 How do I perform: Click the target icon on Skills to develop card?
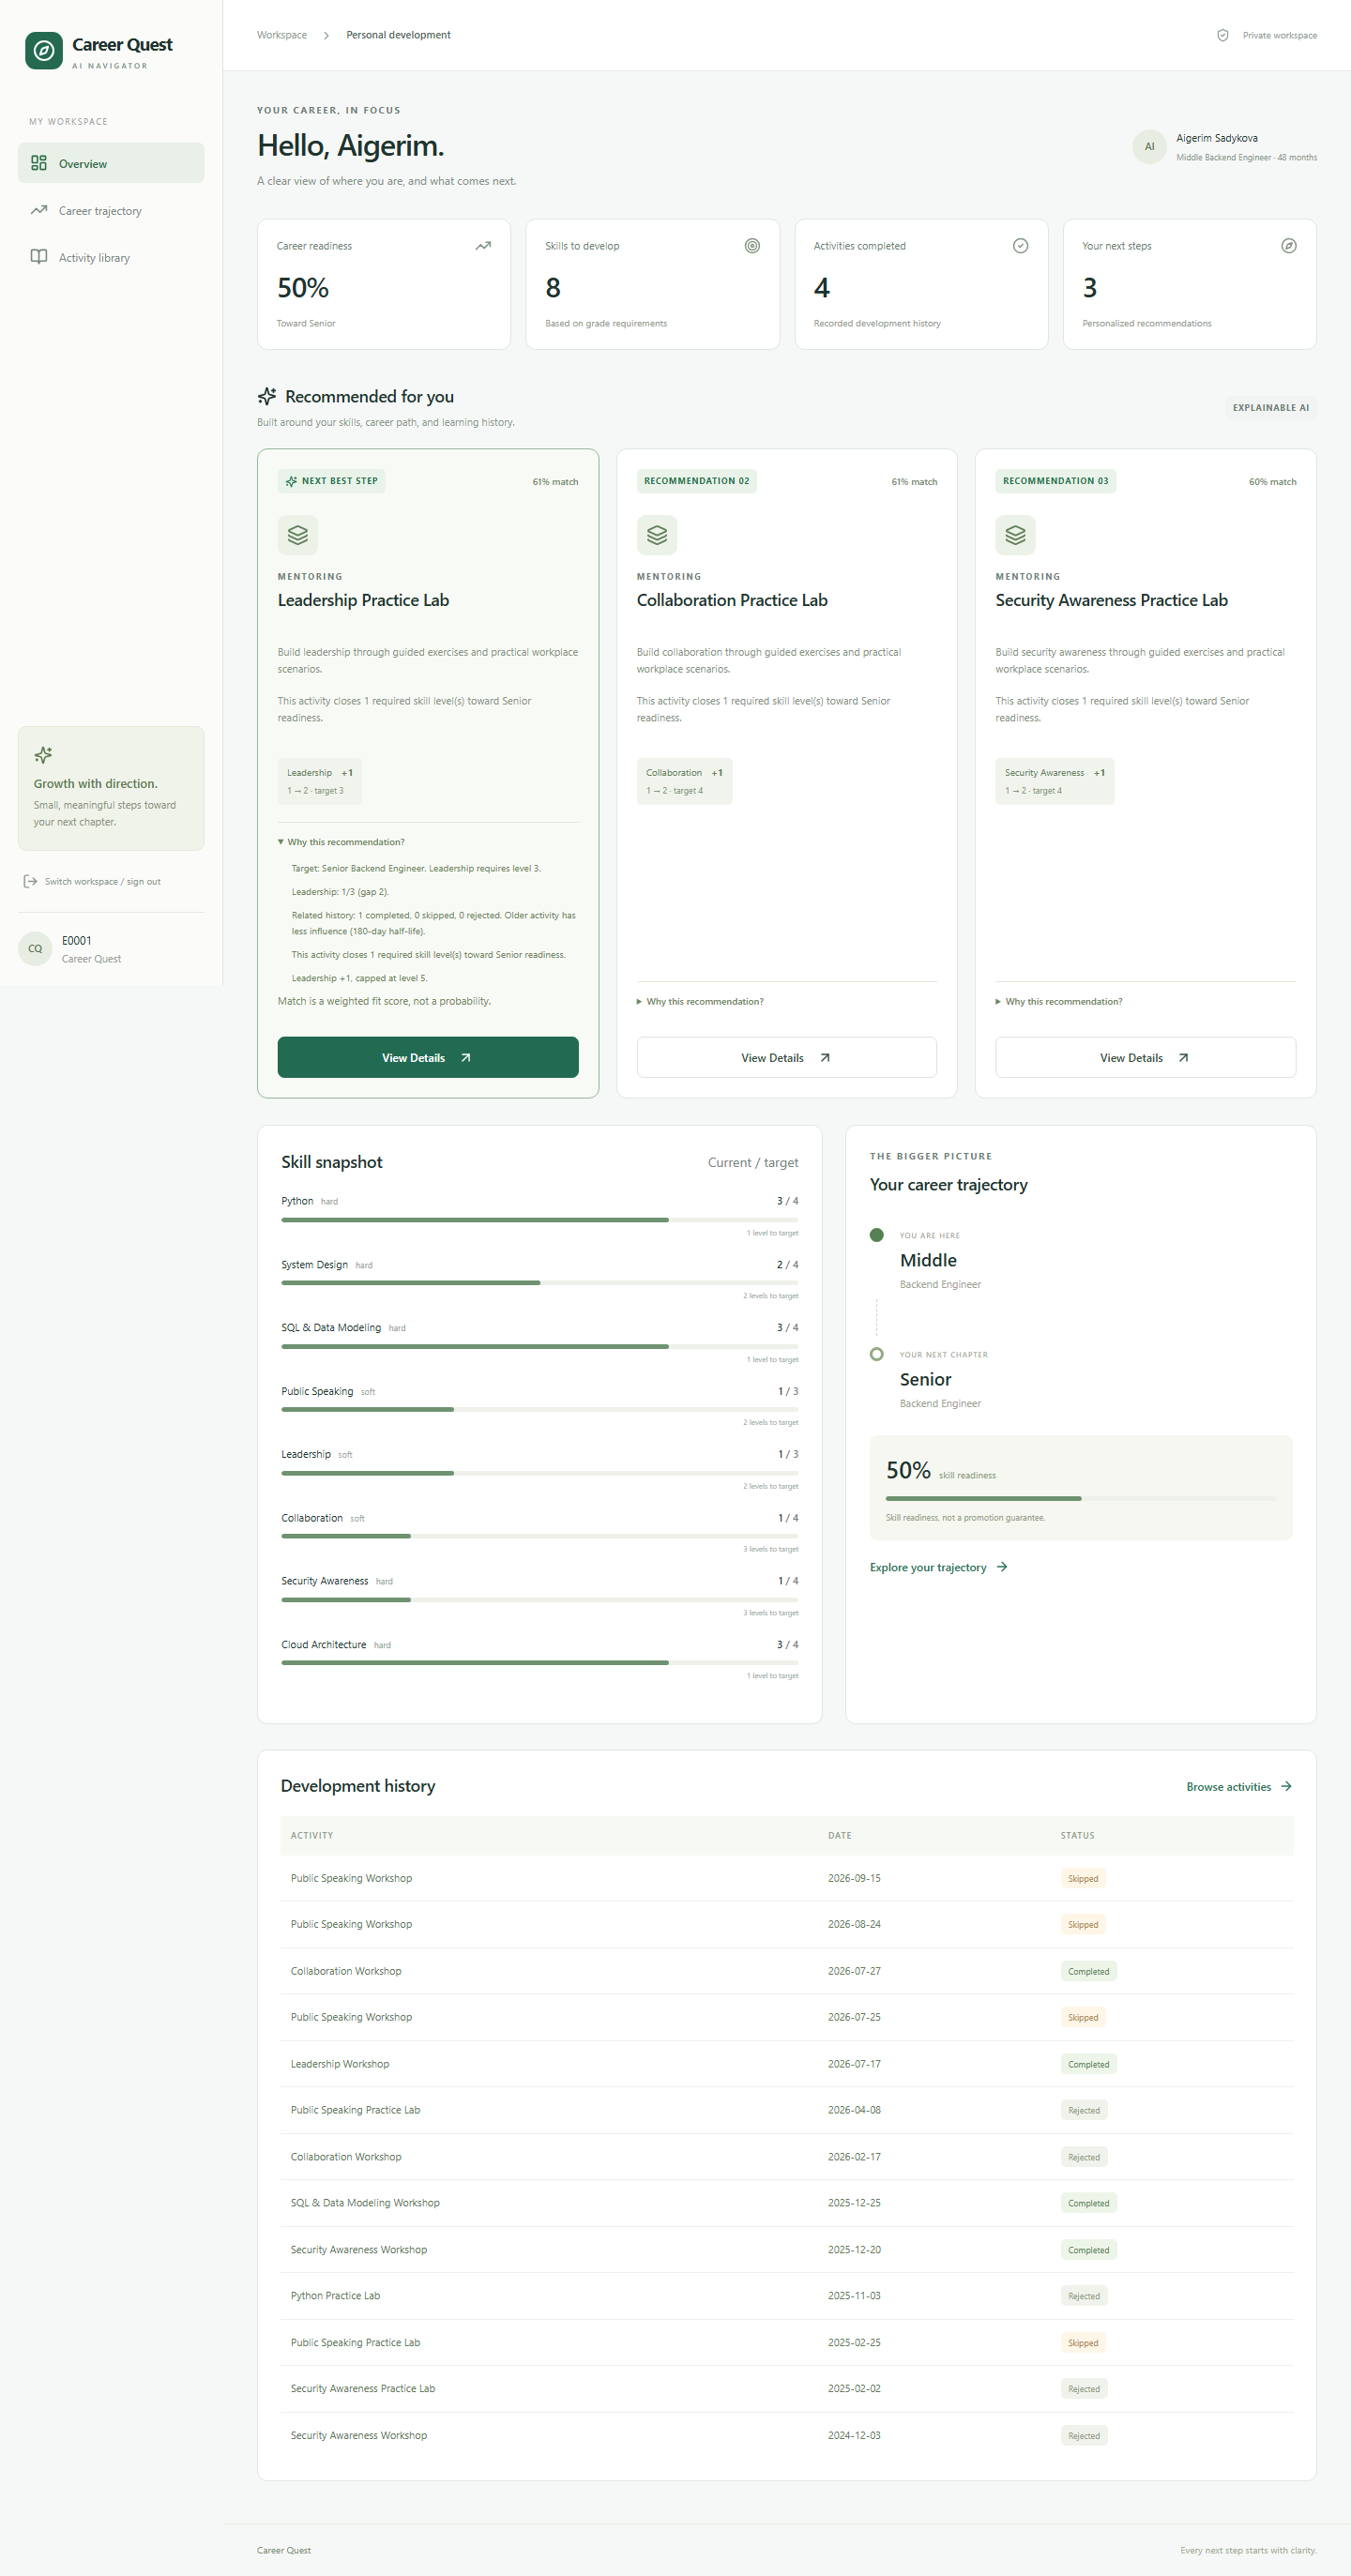(x=752, y=246)
